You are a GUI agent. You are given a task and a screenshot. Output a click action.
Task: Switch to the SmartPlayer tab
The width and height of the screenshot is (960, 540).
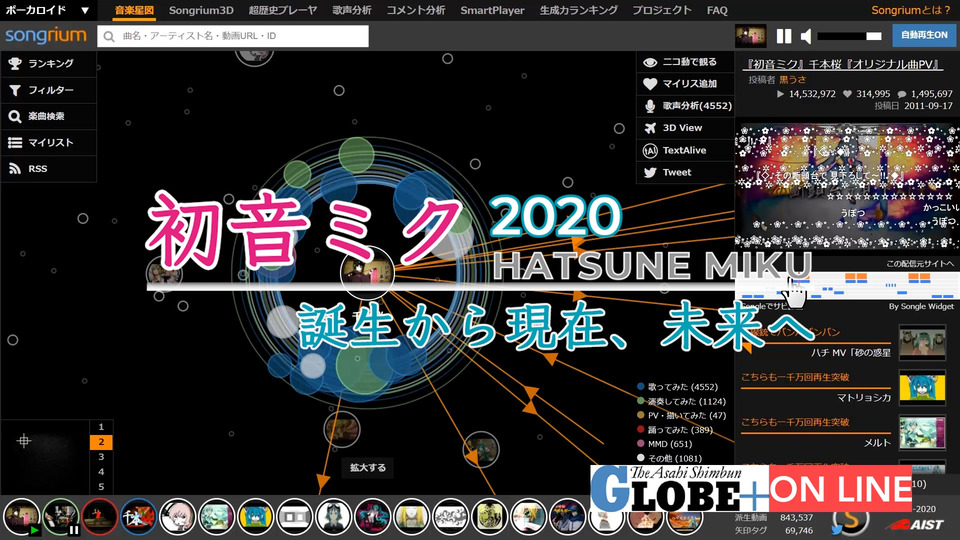492,10
